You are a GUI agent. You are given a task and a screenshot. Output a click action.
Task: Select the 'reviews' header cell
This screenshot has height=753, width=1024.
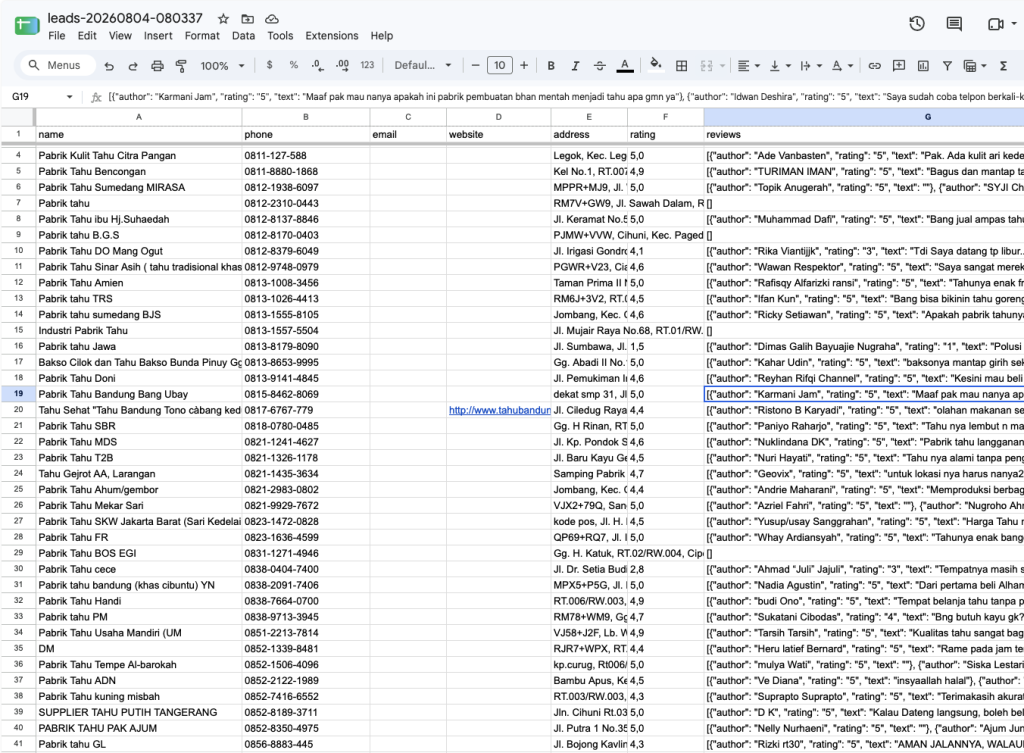pyautogui.click(x=864, y=135)
